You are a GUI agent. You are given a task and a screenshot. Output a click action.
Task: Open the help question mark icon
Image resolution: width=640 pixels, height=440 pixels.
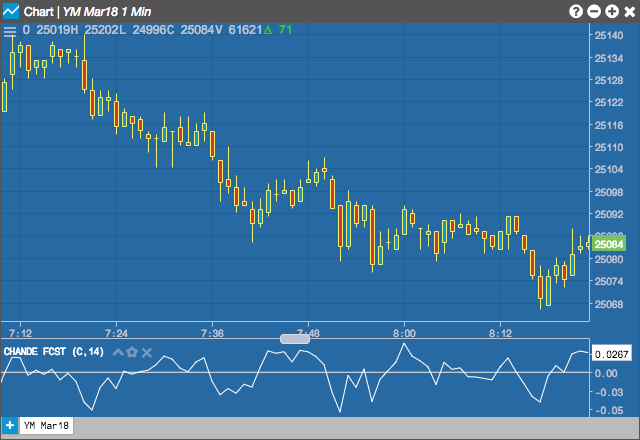point(576,11)
